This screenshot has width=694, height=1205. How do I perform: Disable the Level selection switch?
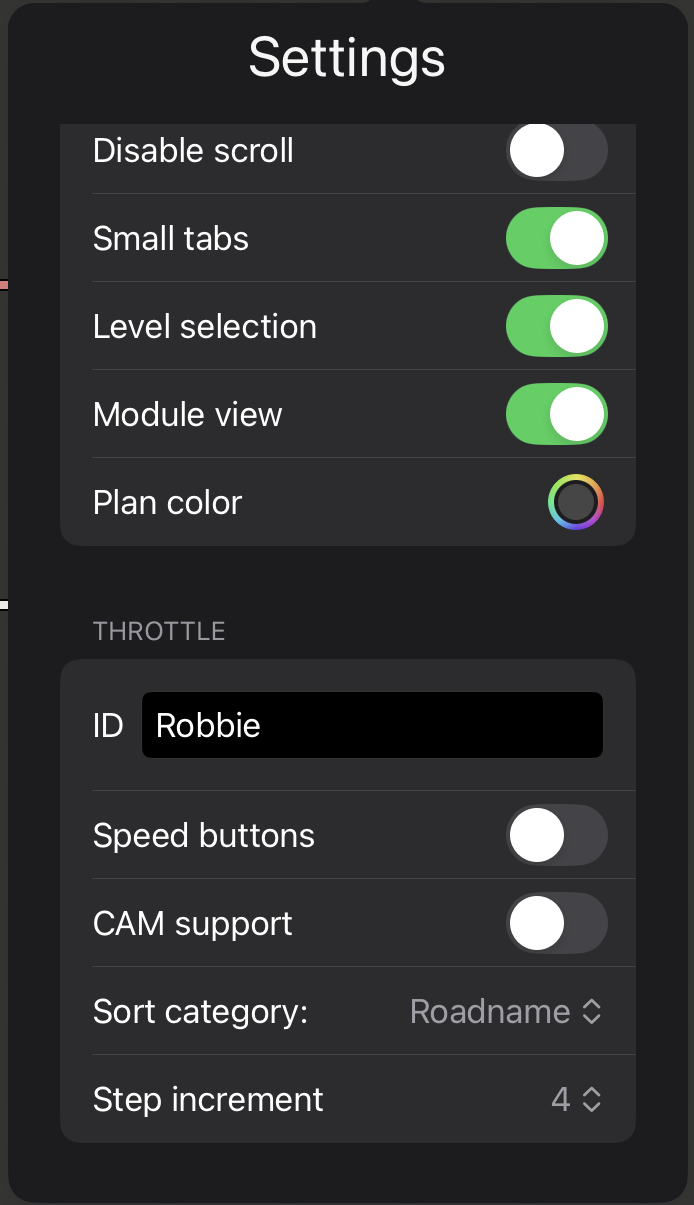pyautogui.click(x=556, y=327)
